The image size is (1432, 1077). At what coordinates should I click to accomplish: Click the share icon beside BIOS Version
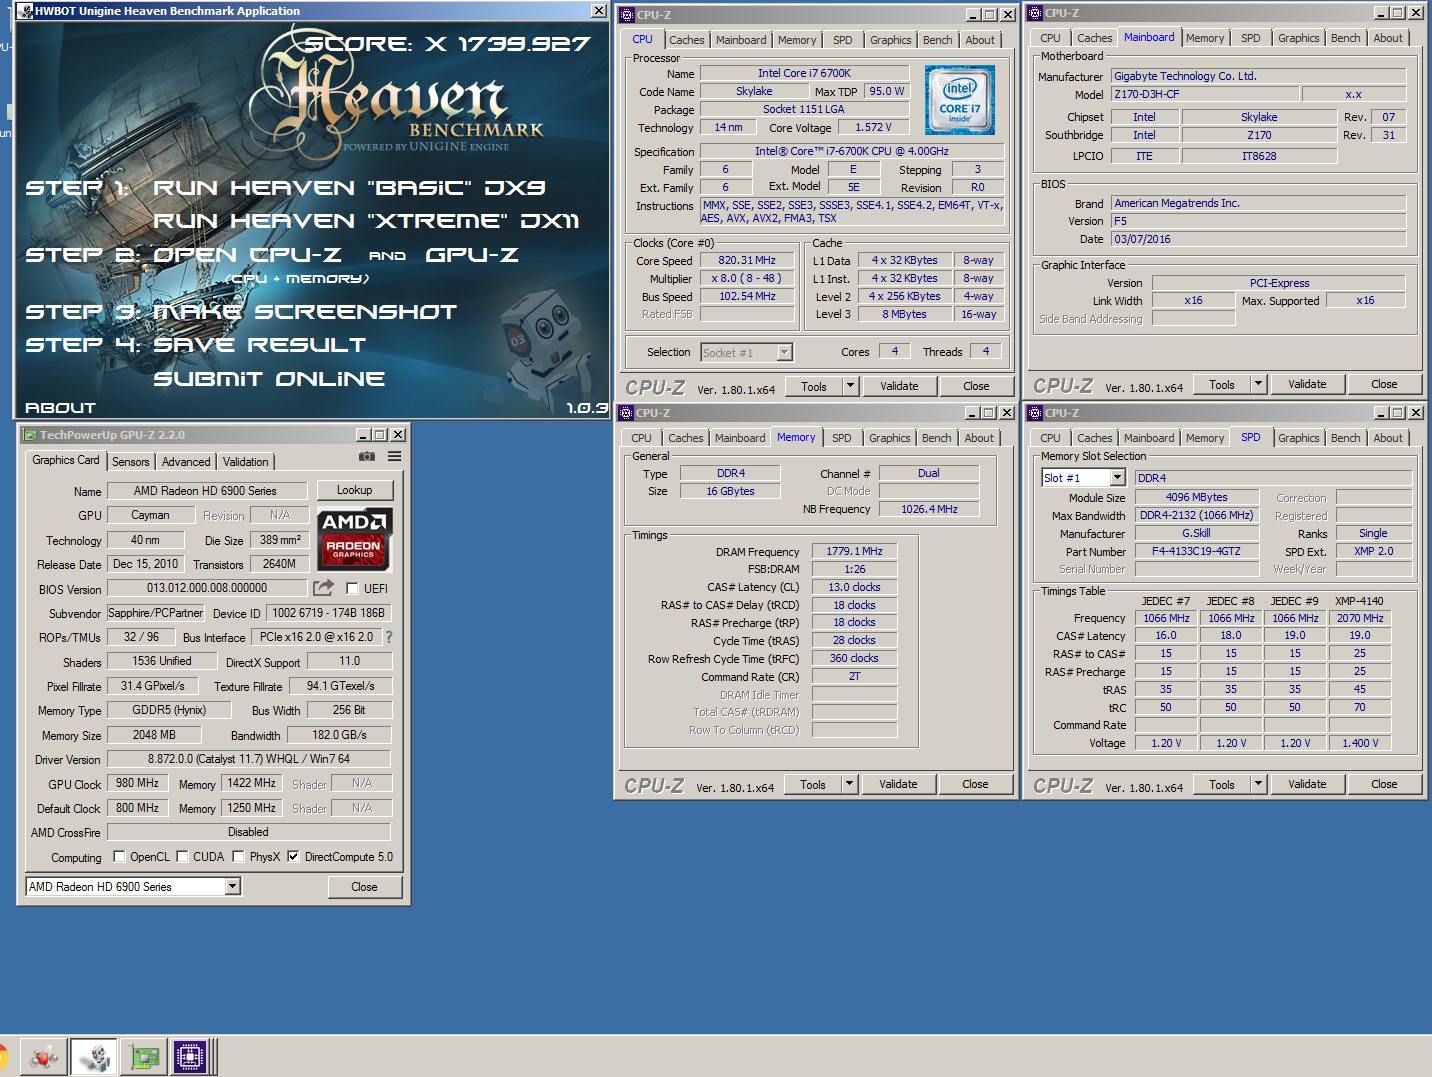[323, 588]
